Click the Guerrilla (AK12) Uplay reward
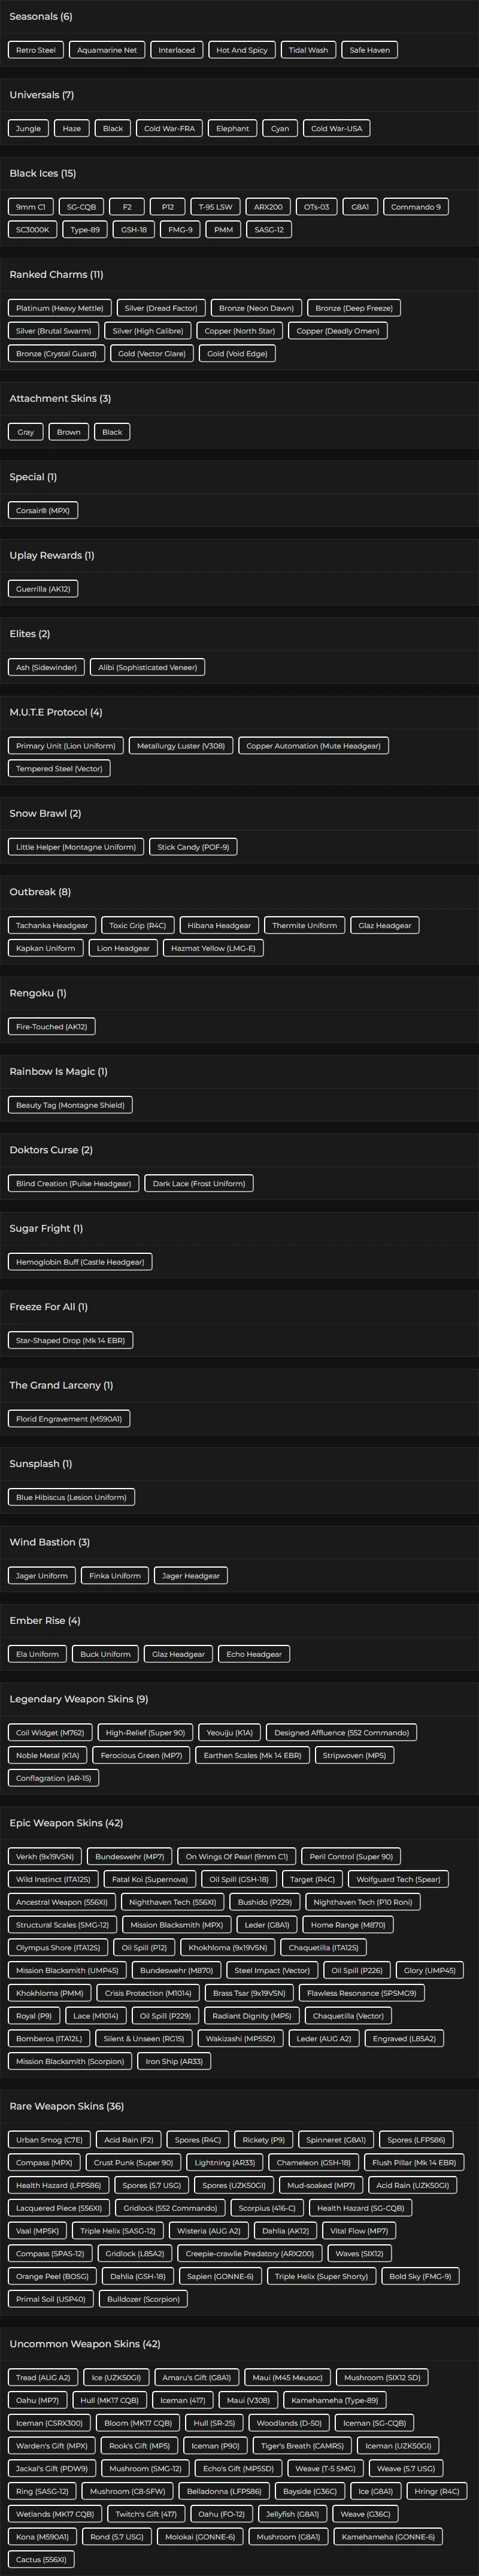This screenshot has height=2576, width=479. (x=43, y=589)
